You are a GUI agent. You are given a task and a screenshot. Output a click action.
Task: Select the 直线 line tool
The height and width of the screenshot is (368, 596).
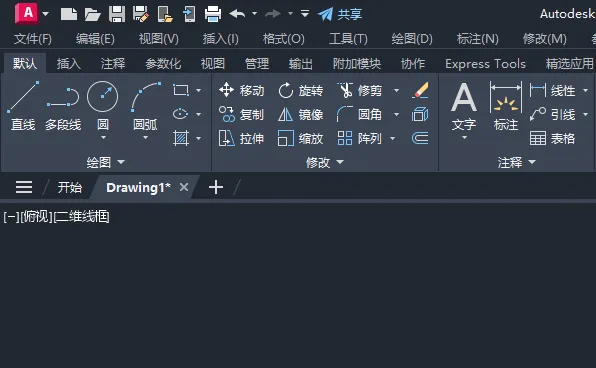(x=23, y=106)
